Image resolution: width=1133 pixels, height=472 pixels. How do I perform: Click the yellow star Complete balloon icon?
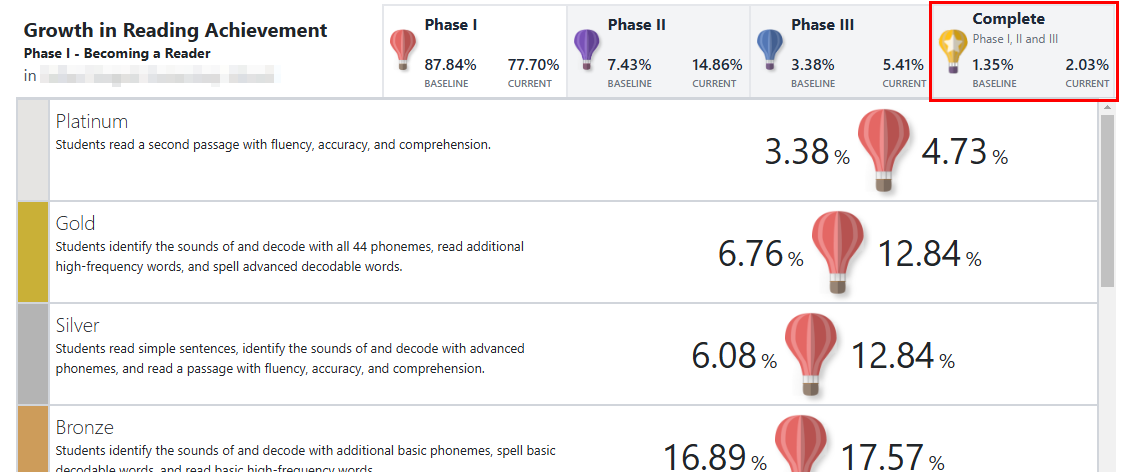(952, 51)
